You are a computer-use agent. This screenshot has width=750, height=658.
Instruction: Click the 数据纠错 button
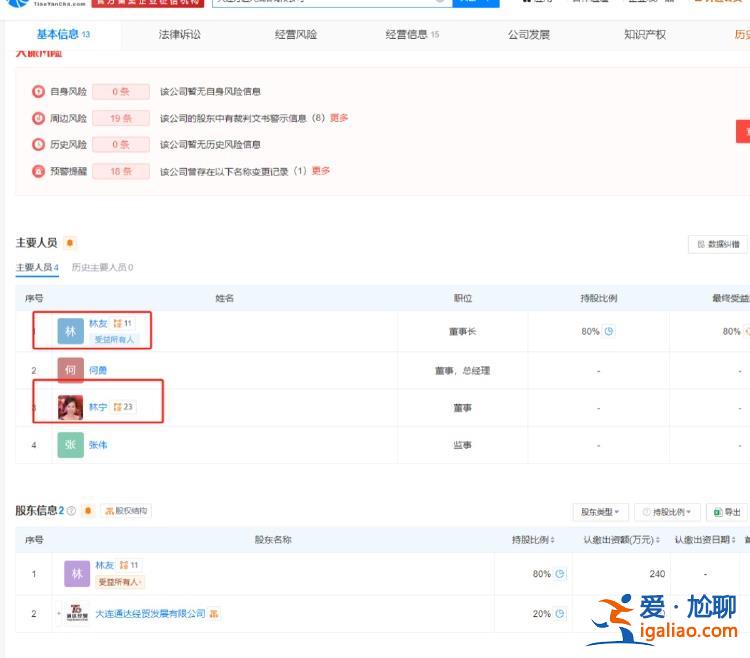(718, 244)
